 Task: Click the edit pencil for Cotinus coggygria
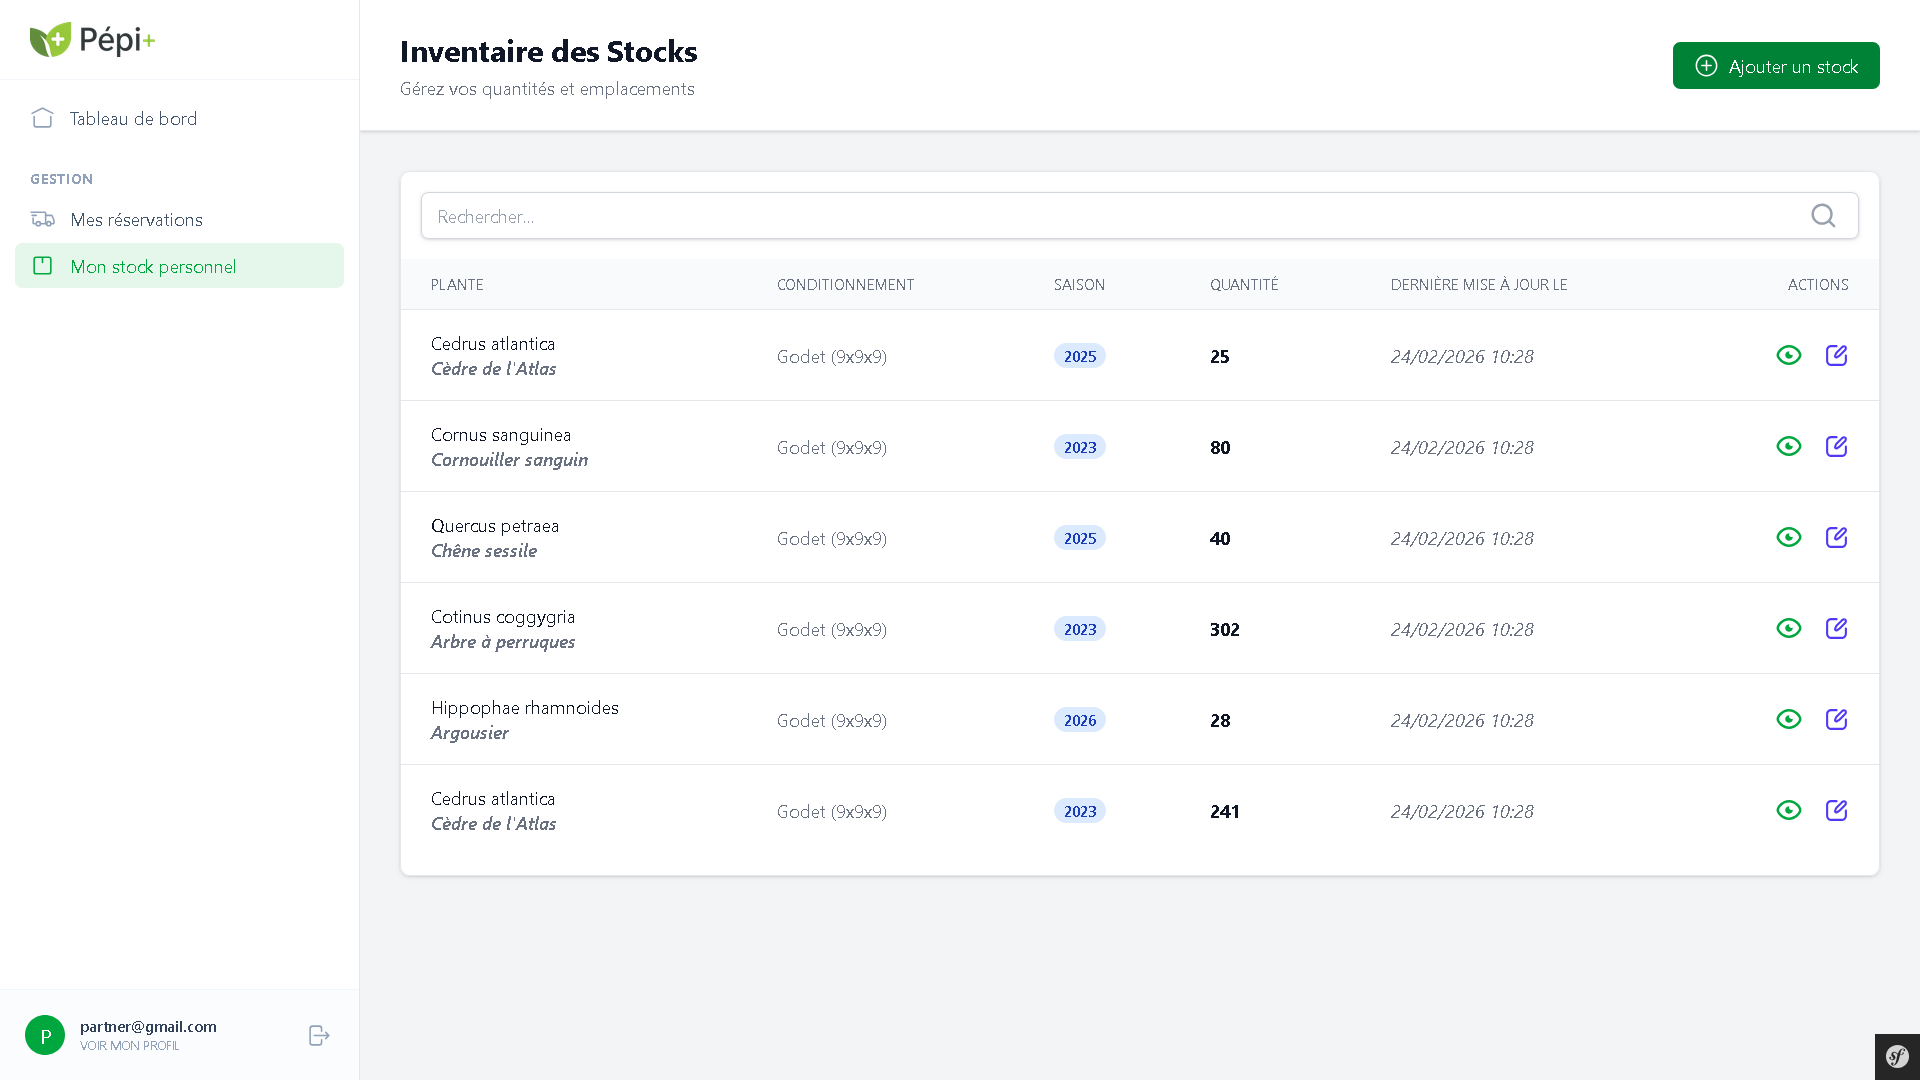coord(1837,628)
